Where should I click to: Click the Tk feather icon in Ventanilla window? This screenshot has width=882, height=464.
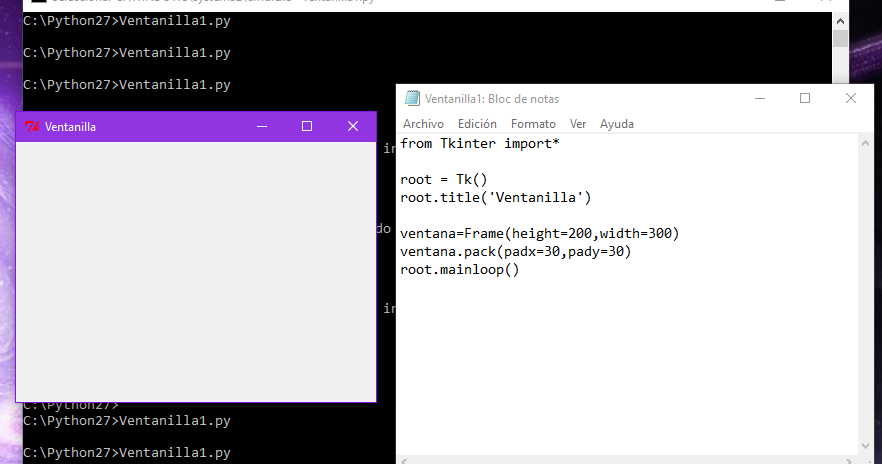32,127
